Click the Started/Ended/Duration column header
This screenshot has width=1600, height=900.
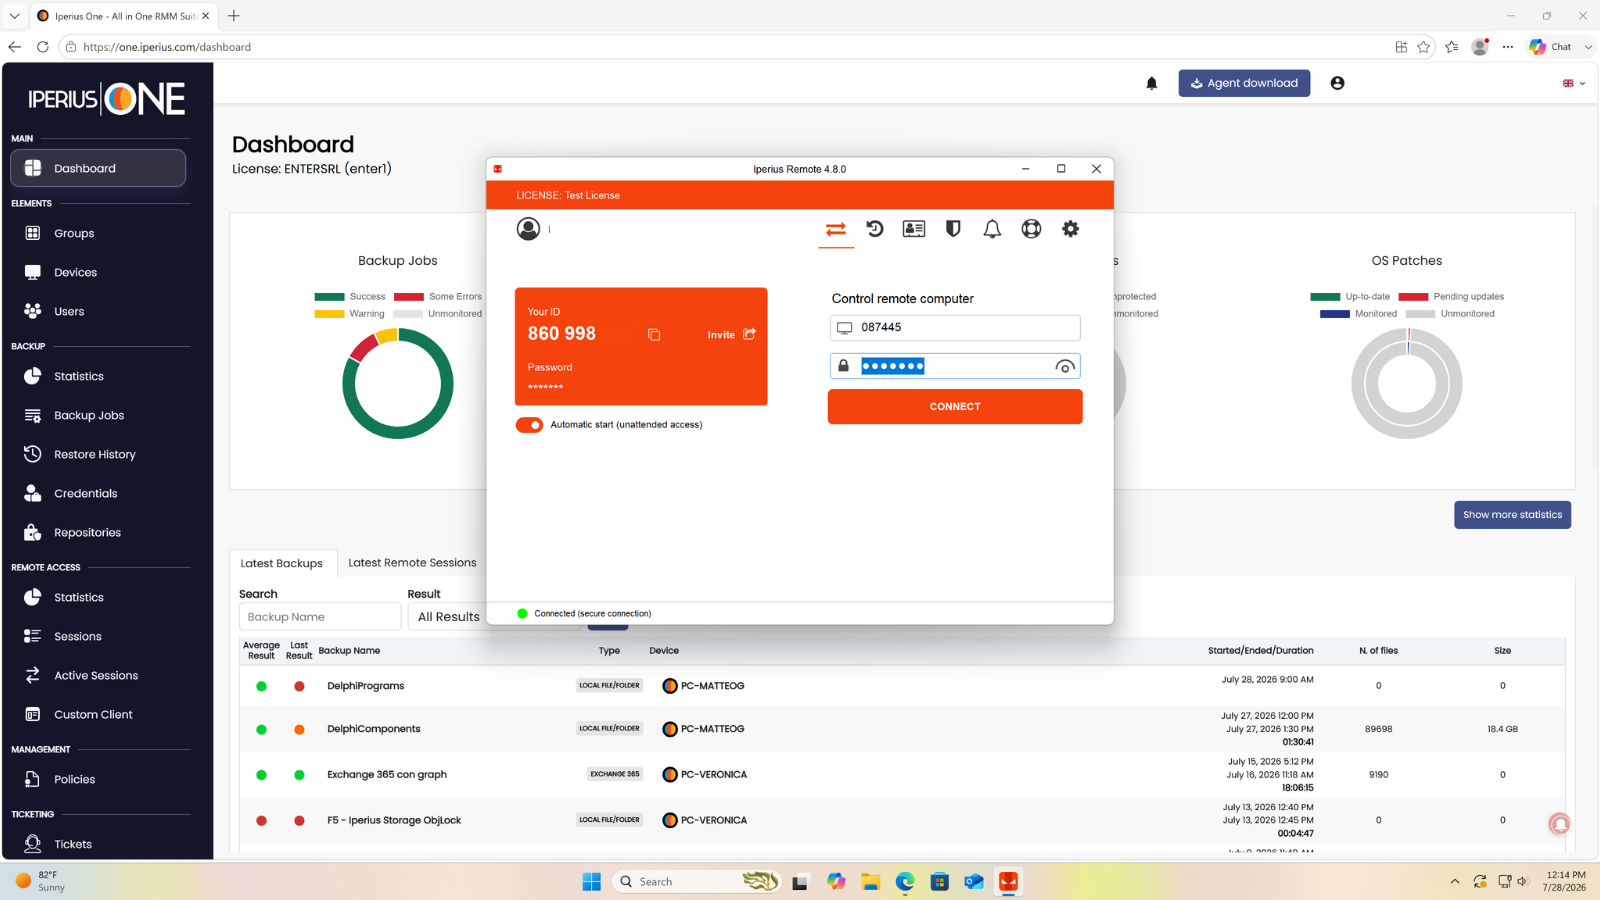coord(1260,651)
